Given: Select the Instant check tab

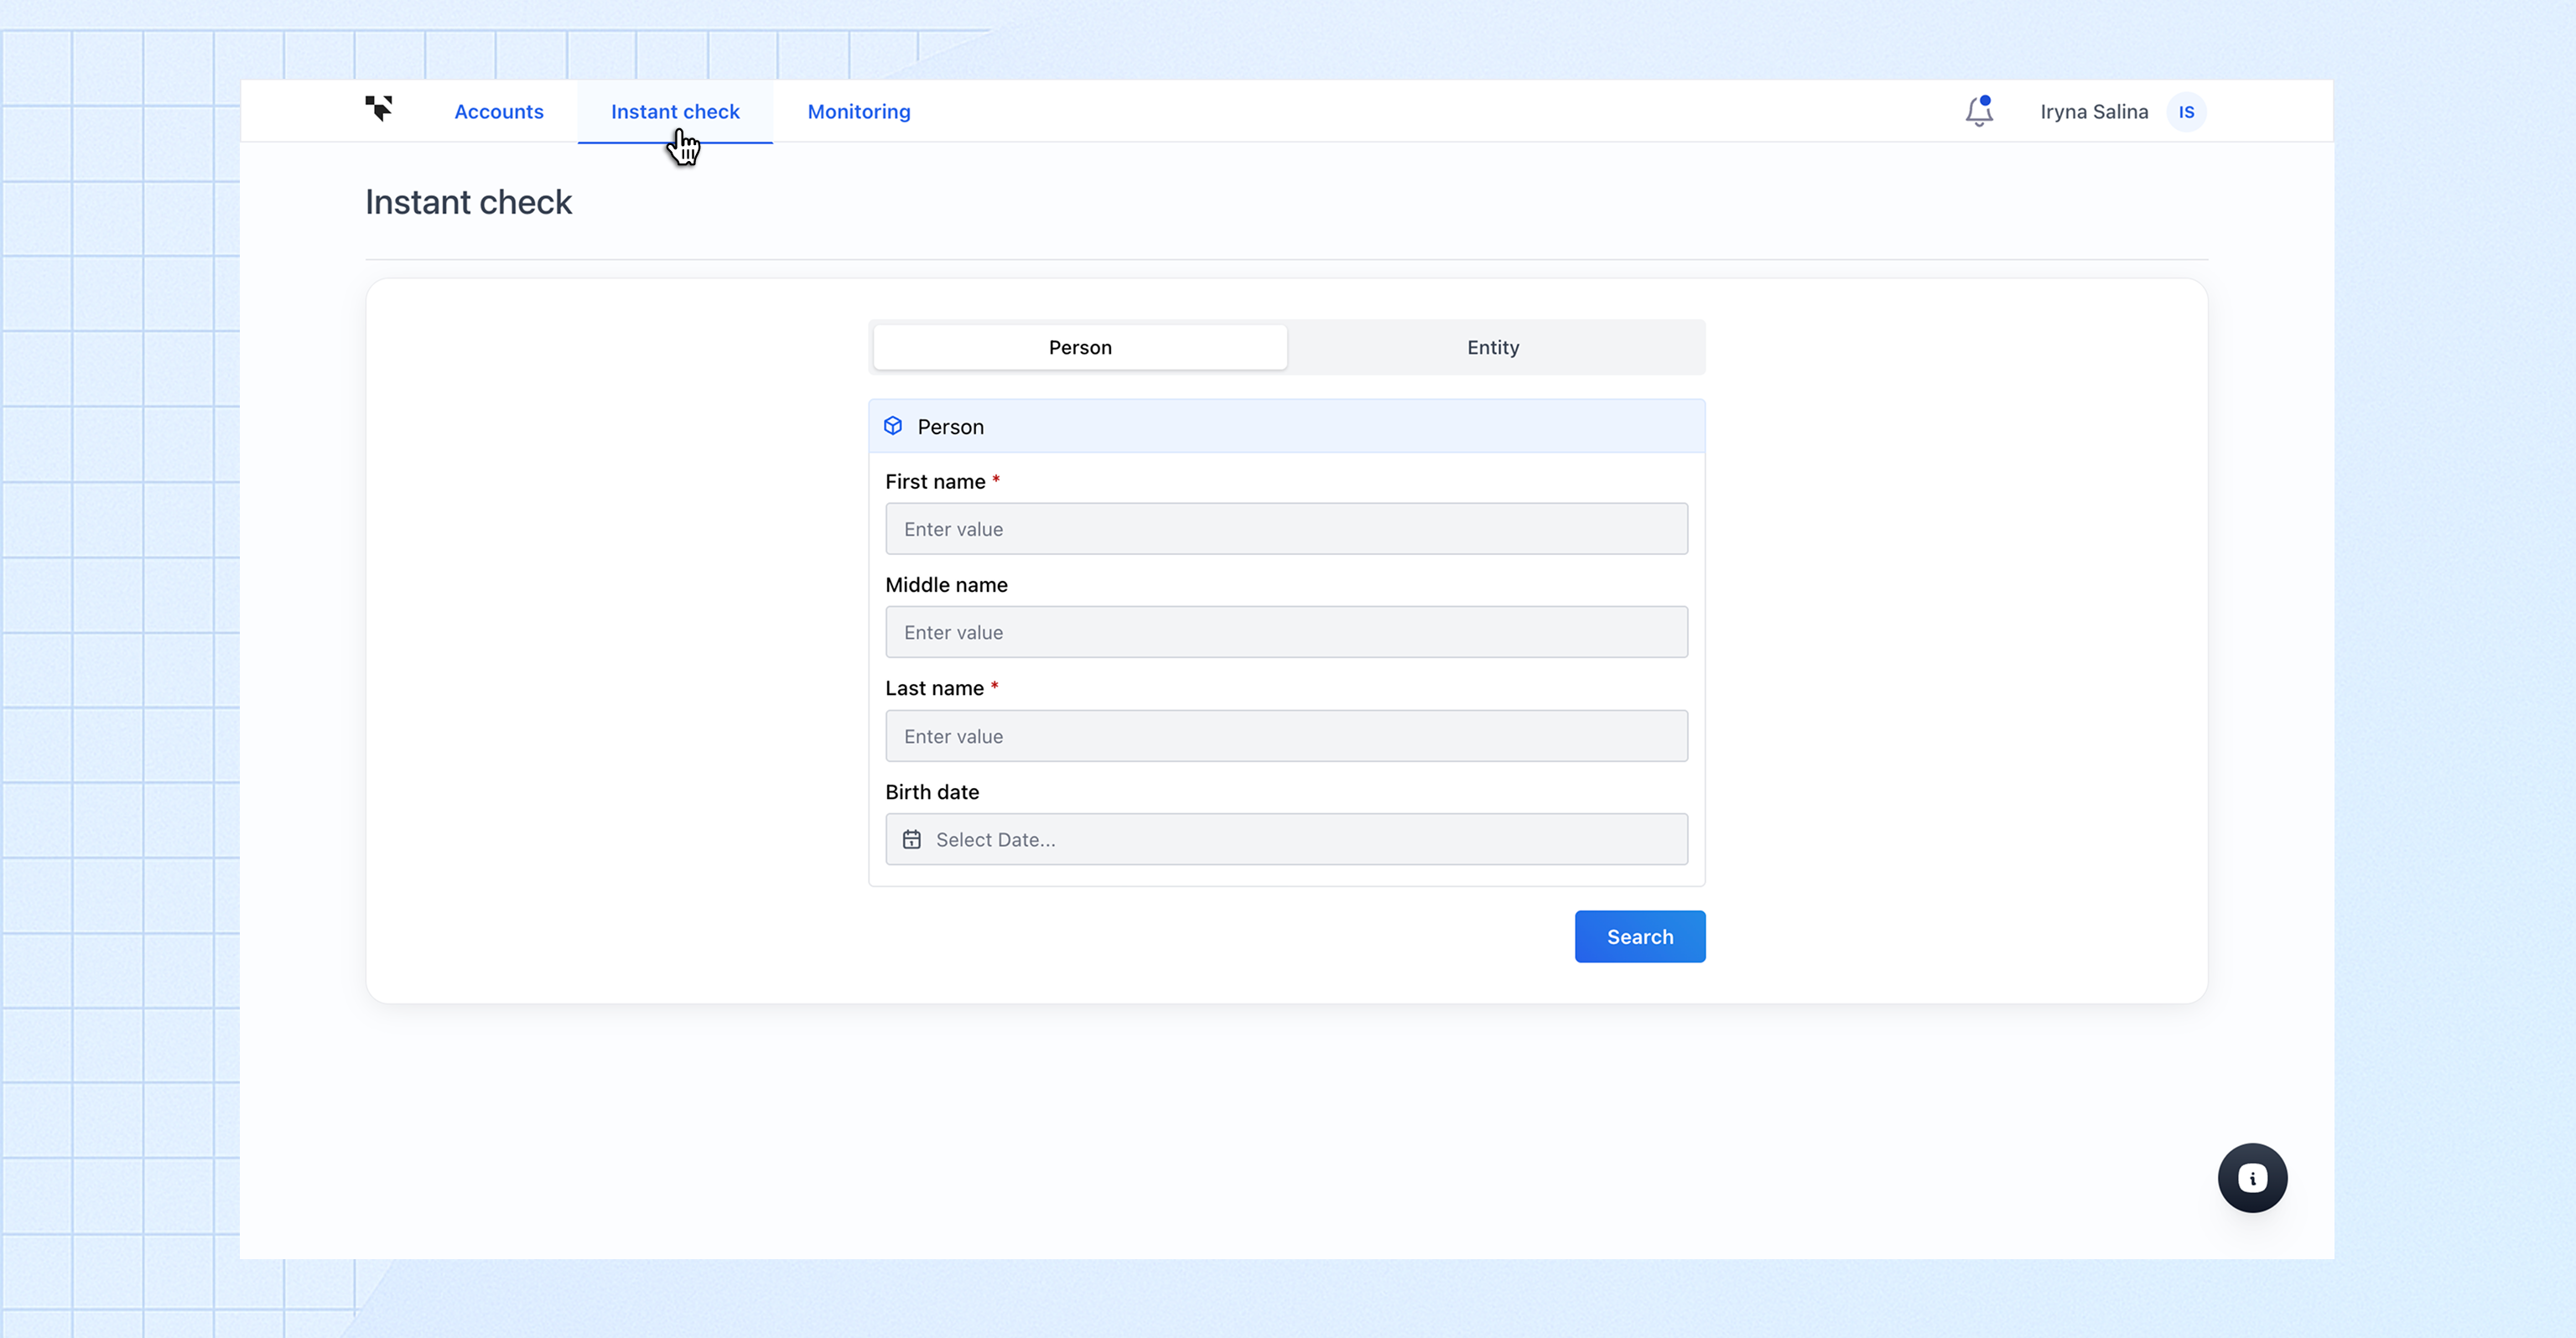Looking at the screenshot, I should (675, 112).
